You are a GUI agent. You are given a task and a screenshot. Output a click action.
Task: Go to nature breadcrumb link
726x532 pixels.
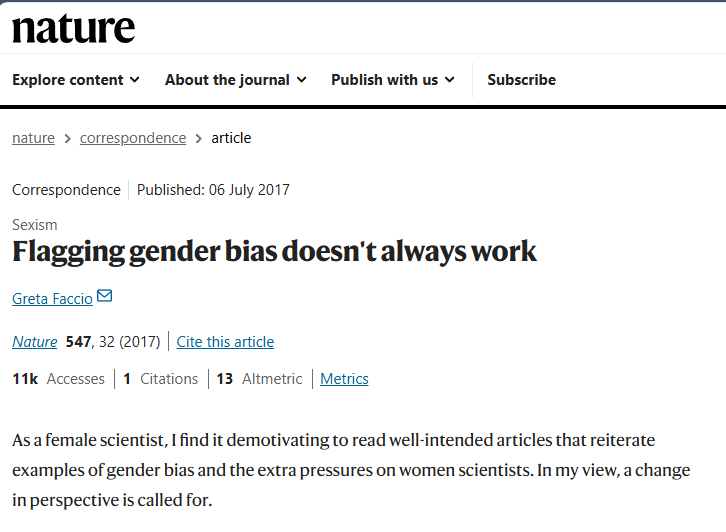[33, 138]
